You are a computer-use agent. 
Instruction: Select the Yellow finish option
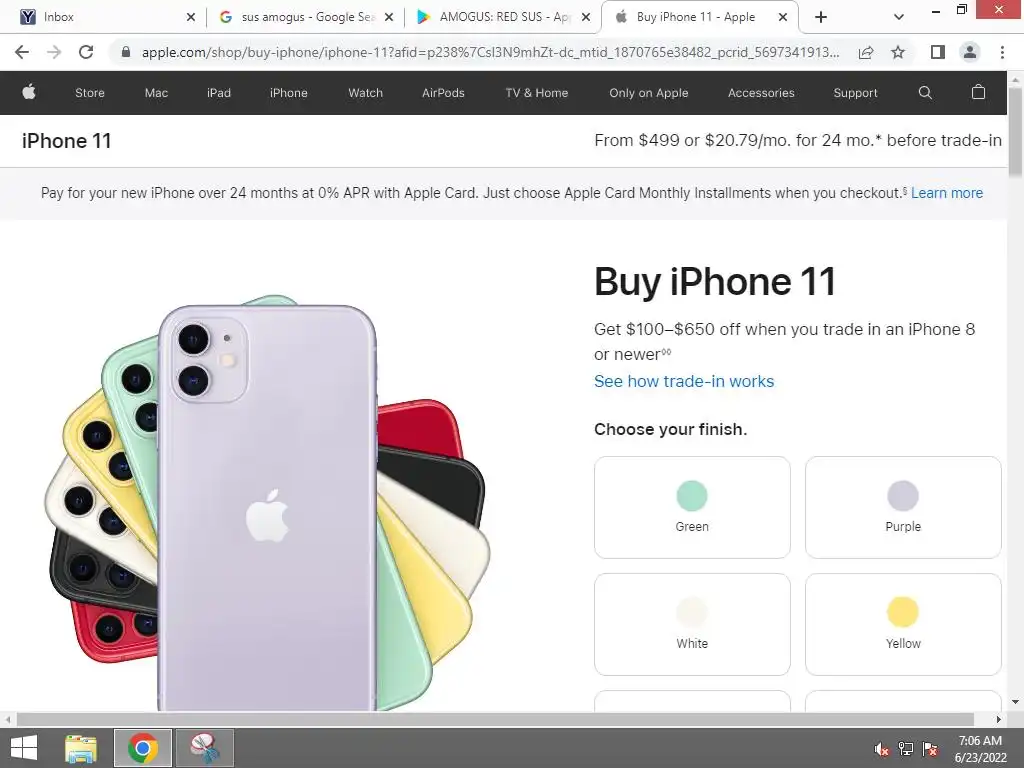(903, 624)
